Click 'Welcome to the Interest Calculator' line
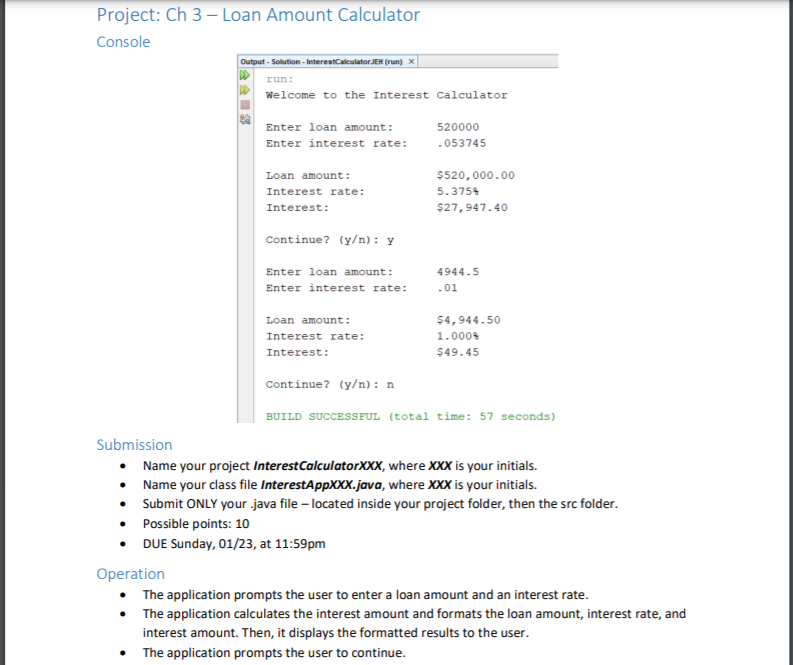This screenshot has height=665, width=793. point(386,95)
